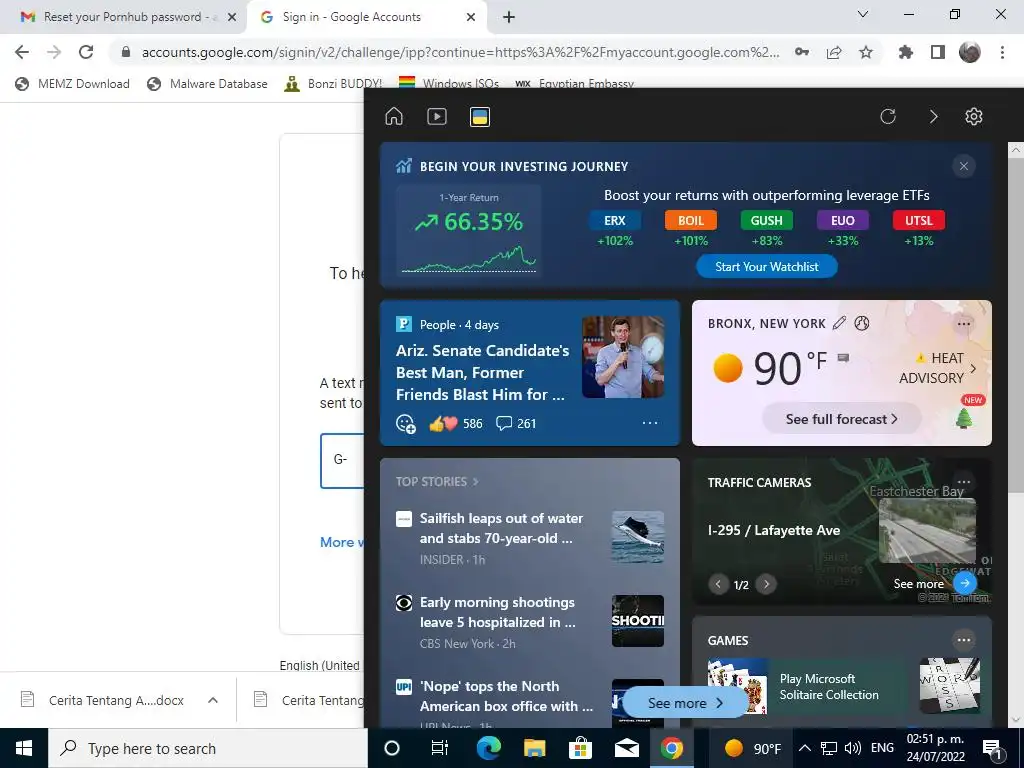Open the 'Nope' tops box office story
1024x768 pixels.
coord(506,696)
